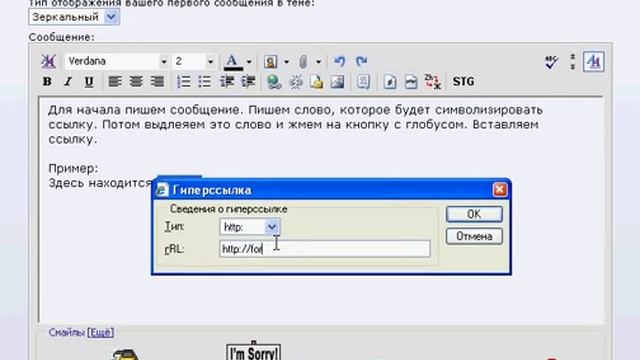Increase the text indent
Image resolution: width=640 pixels, height=360 pixels.
(248, 82)
